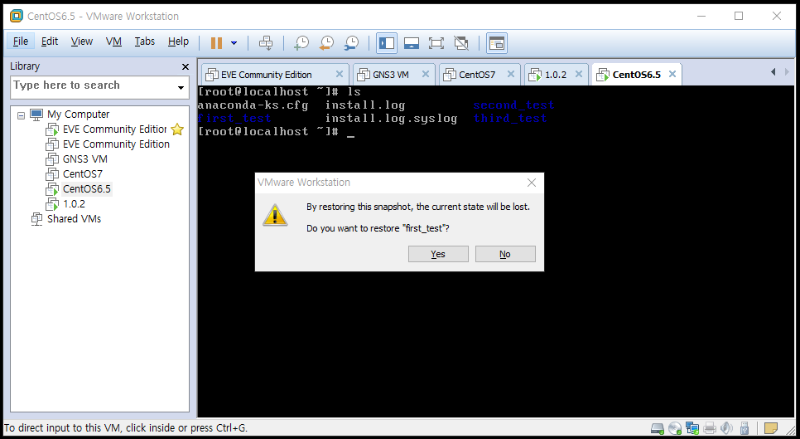Select Shared VMs in the library
The height and width of the screenshot is (439, 800).
click(74, 218)
